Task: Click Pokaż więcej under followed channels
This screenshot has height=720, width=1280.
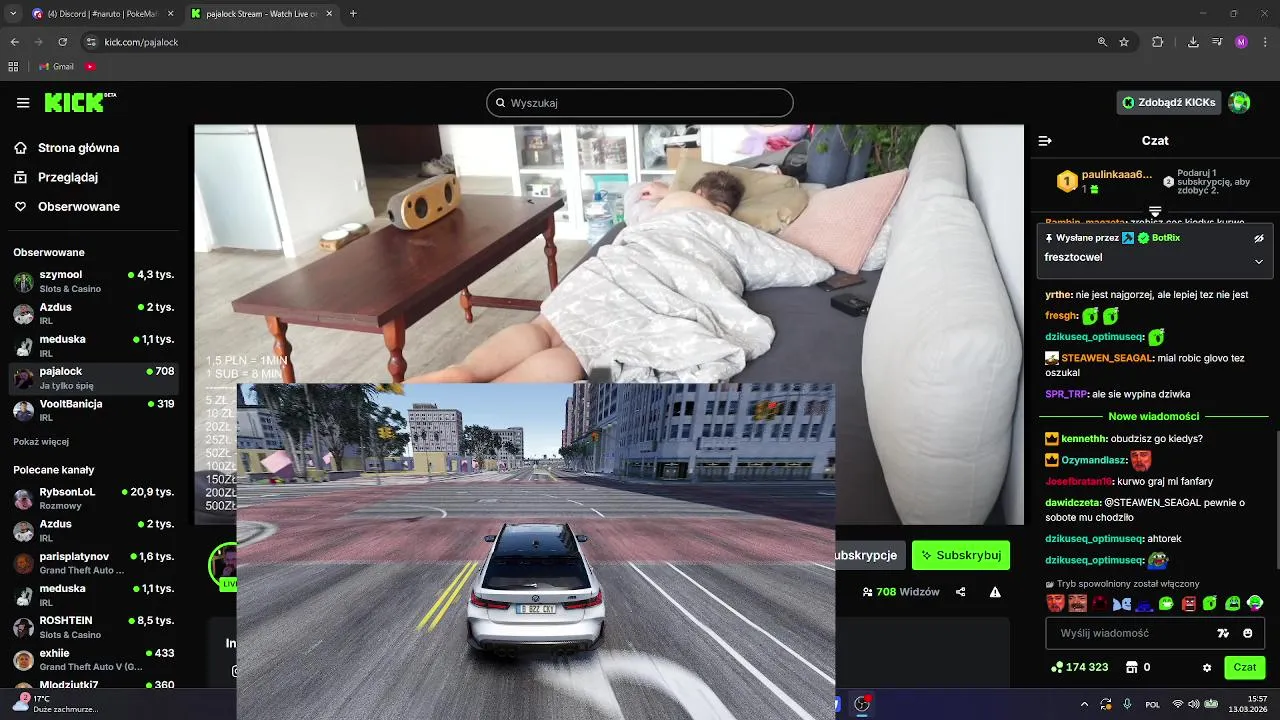Action: coord(41,442)
